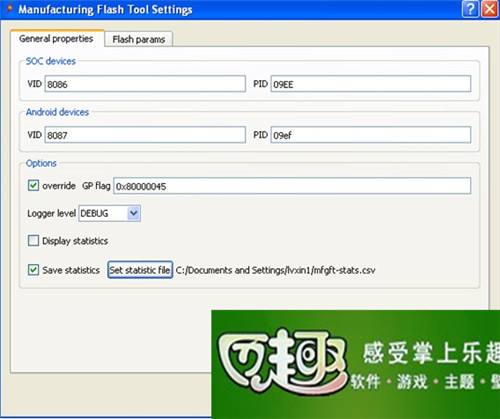Viewport: 500px width, 419px height.
Task: Click the flash tool title bar icon
Action: [x=9, y=9]
